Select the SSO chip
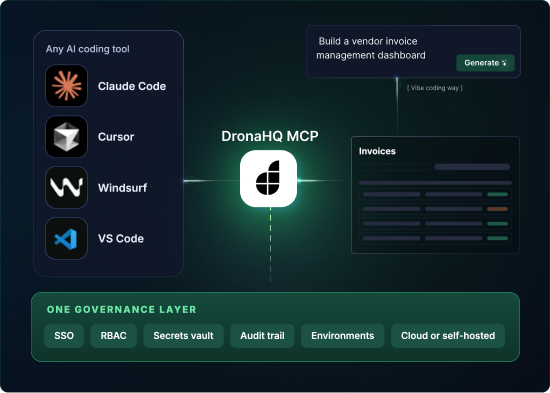Screen dimensions: 550x393 click(x=64, y=336)
